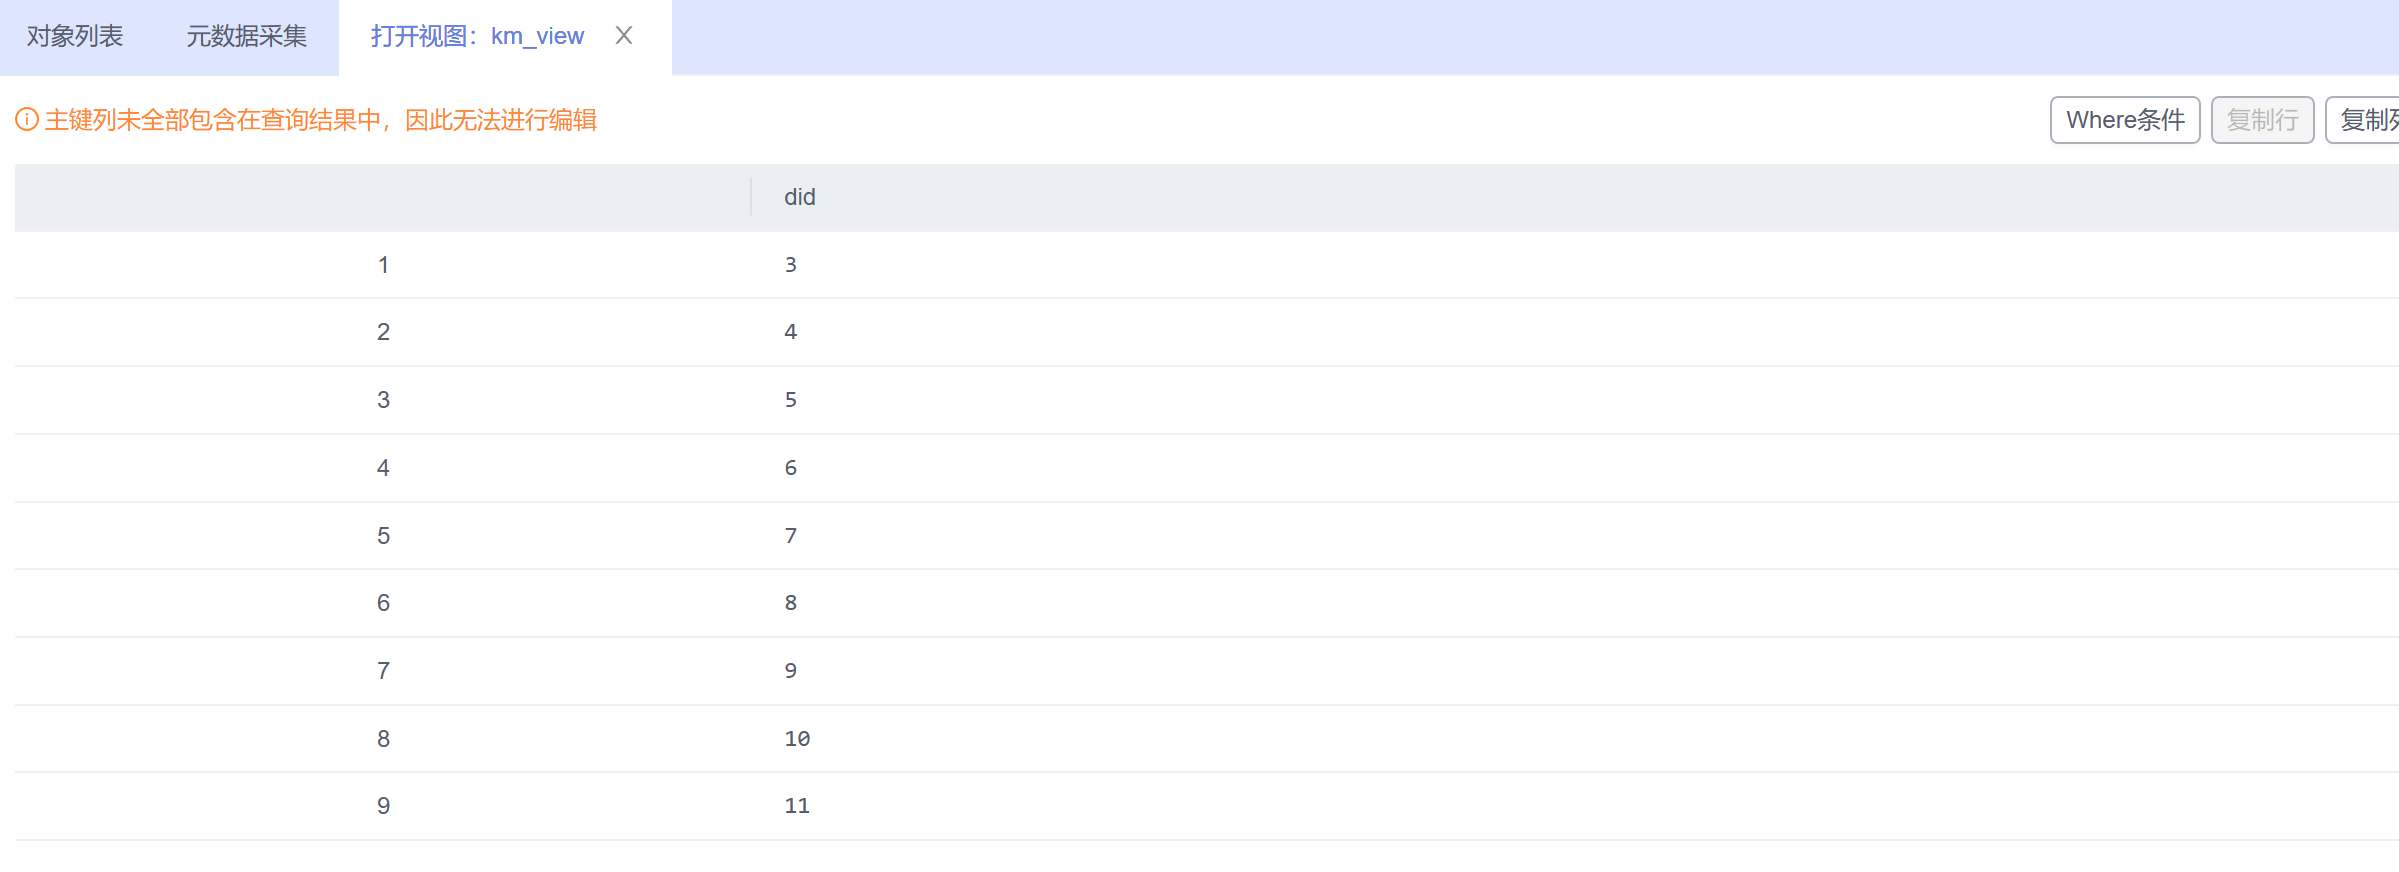Click the did cell with value 10
The width and height of the screenshot is (2399, 872).
tap(1575, 739)
